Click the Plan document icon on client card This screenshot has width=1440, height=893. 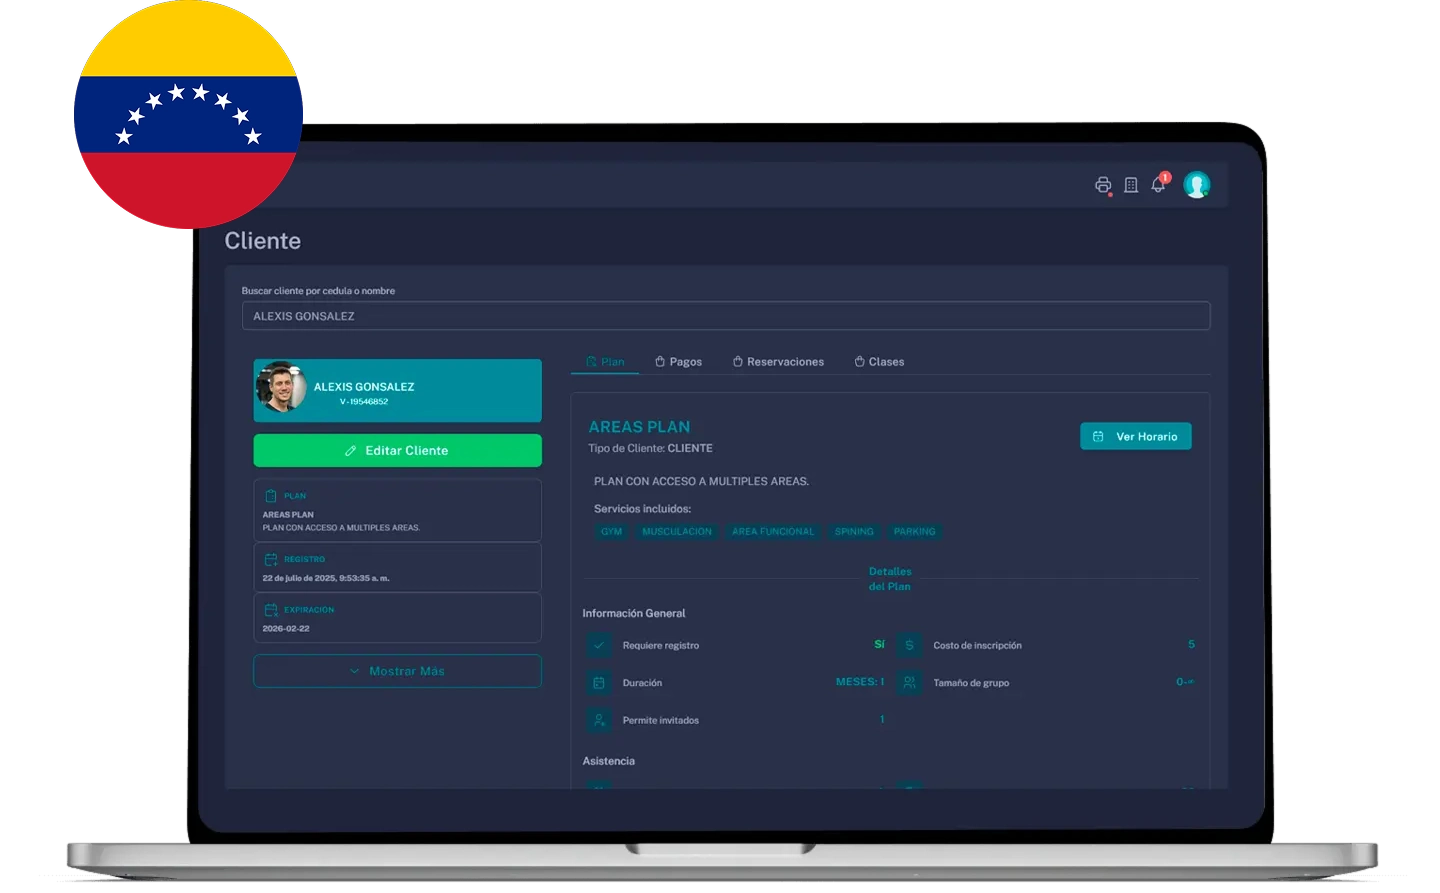[x=270, y=494]
